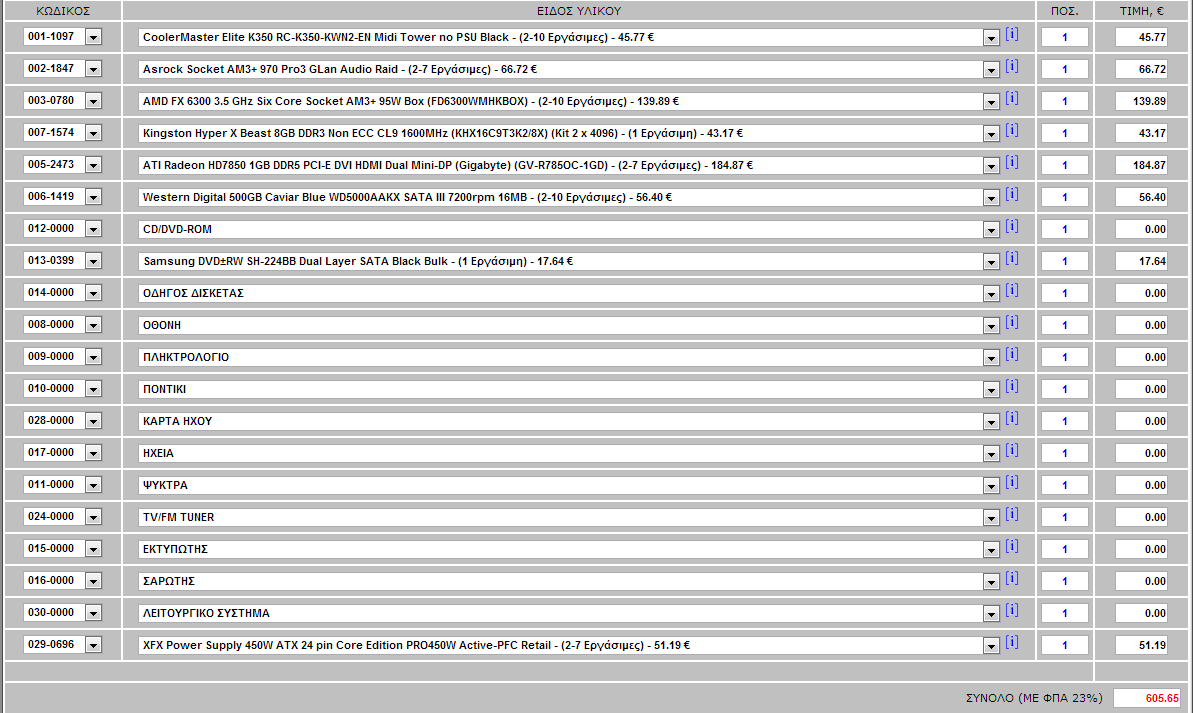Click quantity field in ΕΚΤΥΠΩΤΗΣ row

pyautogui.click(x=1064, y=549)
